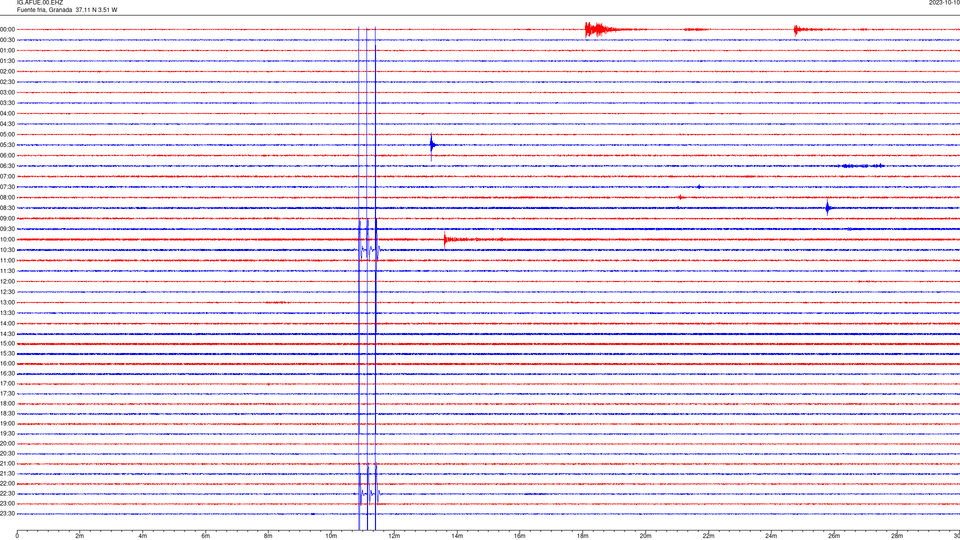Click the blue spike event on 05:30 trace
960x540 pixels.
click(432, 146)
